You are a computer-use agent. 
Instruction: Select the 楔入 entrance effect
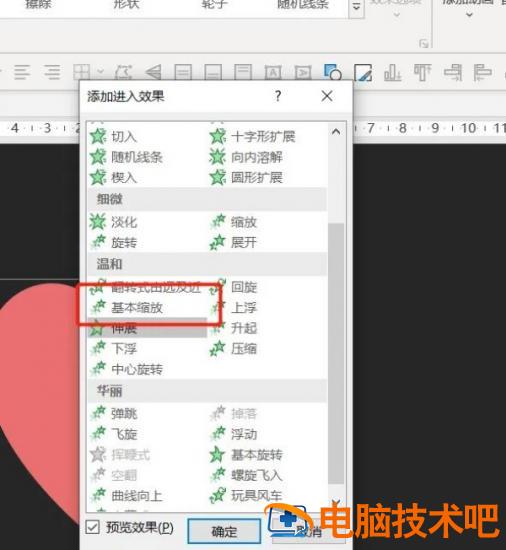click(114, 177)
